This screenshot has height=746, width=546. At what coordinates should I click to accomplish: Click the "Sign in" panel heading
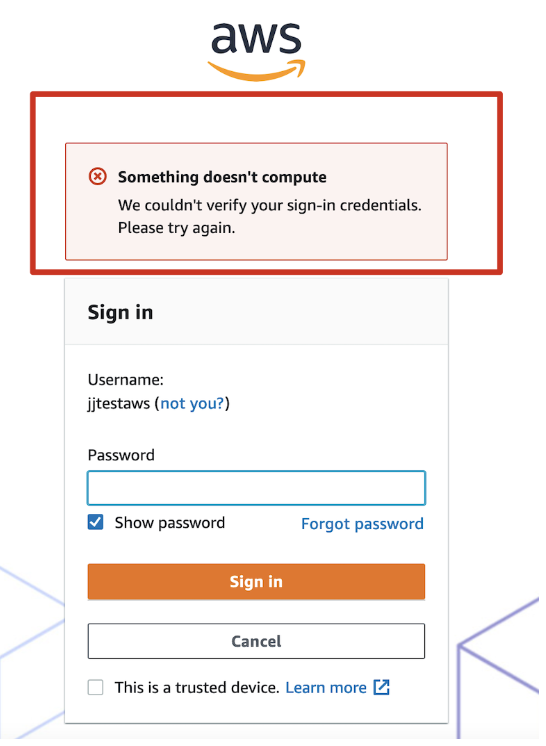point(120,313)
